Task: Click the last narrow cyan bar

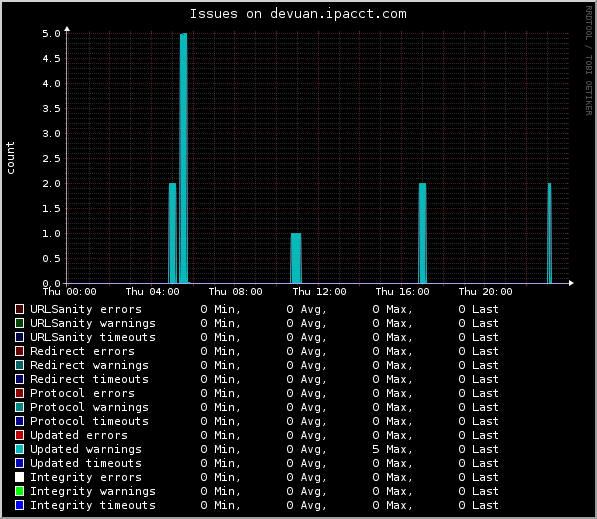Action: point(549,233)
